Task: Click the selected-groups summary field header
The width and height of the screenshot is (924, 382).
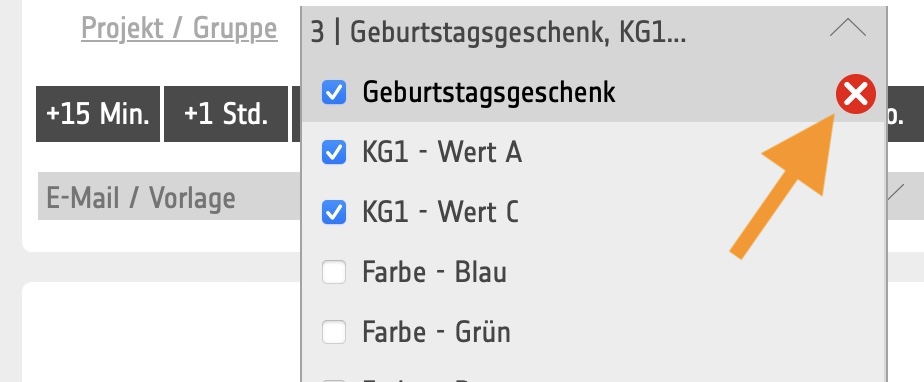Action: click(x=593, y=30)
